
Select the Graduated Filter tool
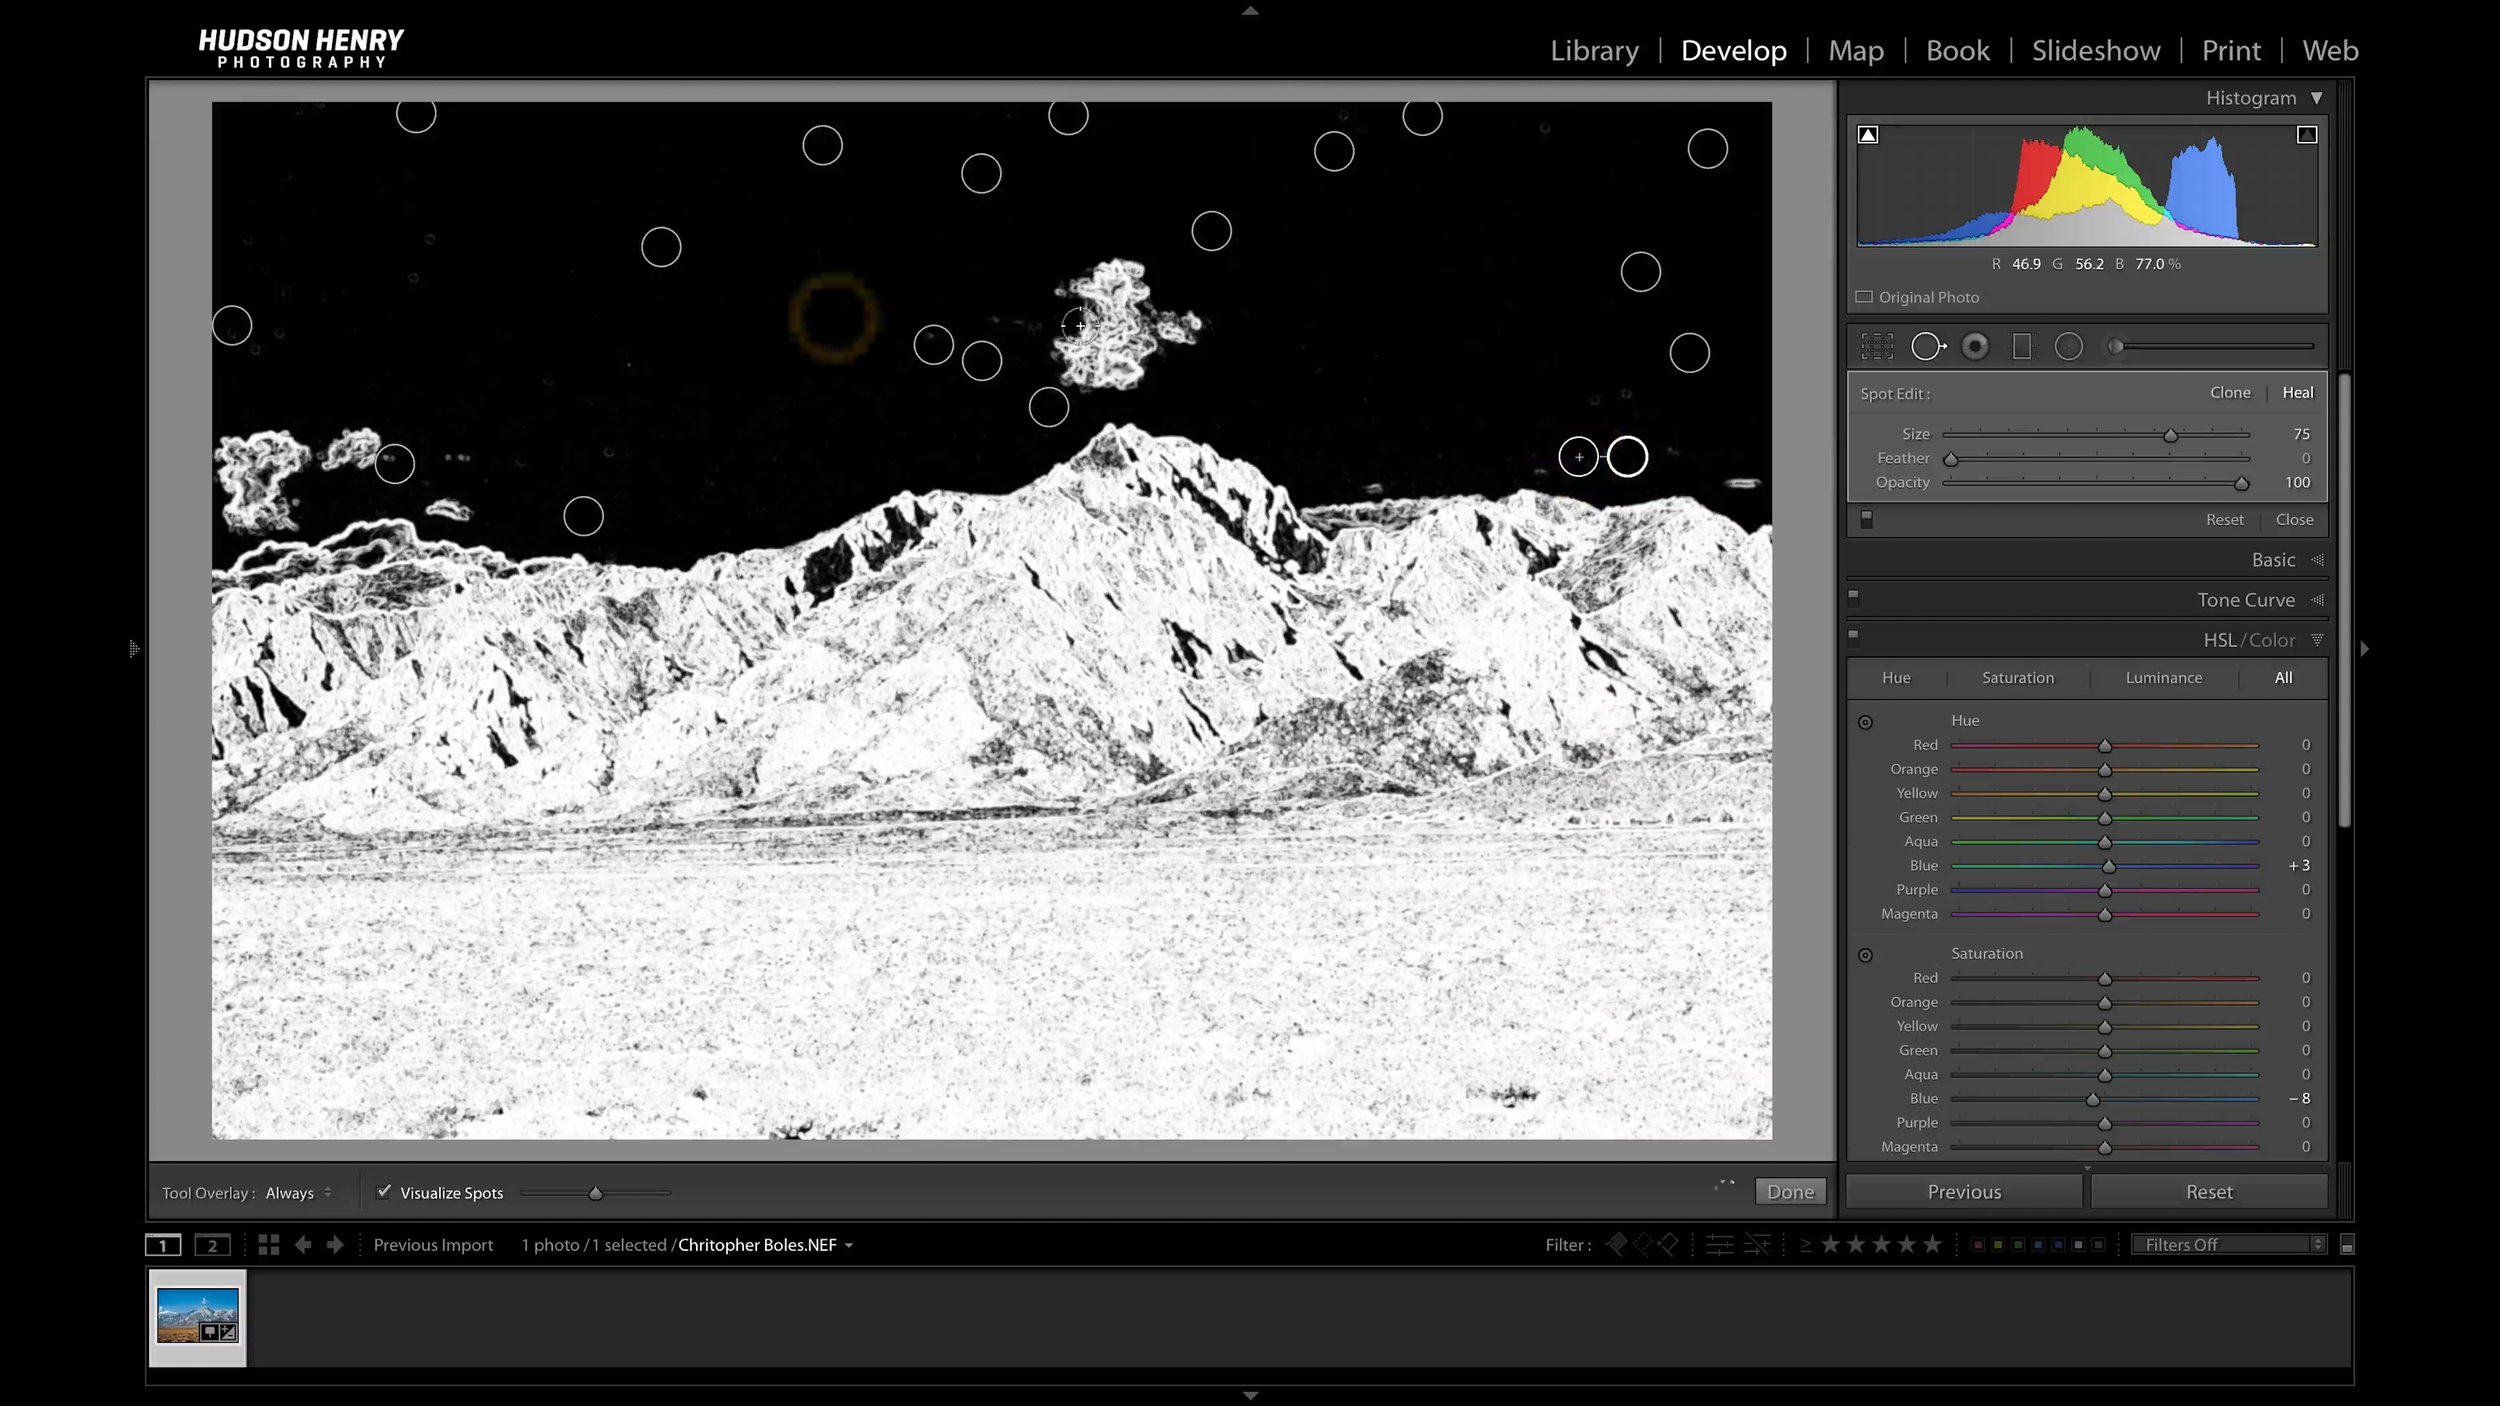(2021, 346)
